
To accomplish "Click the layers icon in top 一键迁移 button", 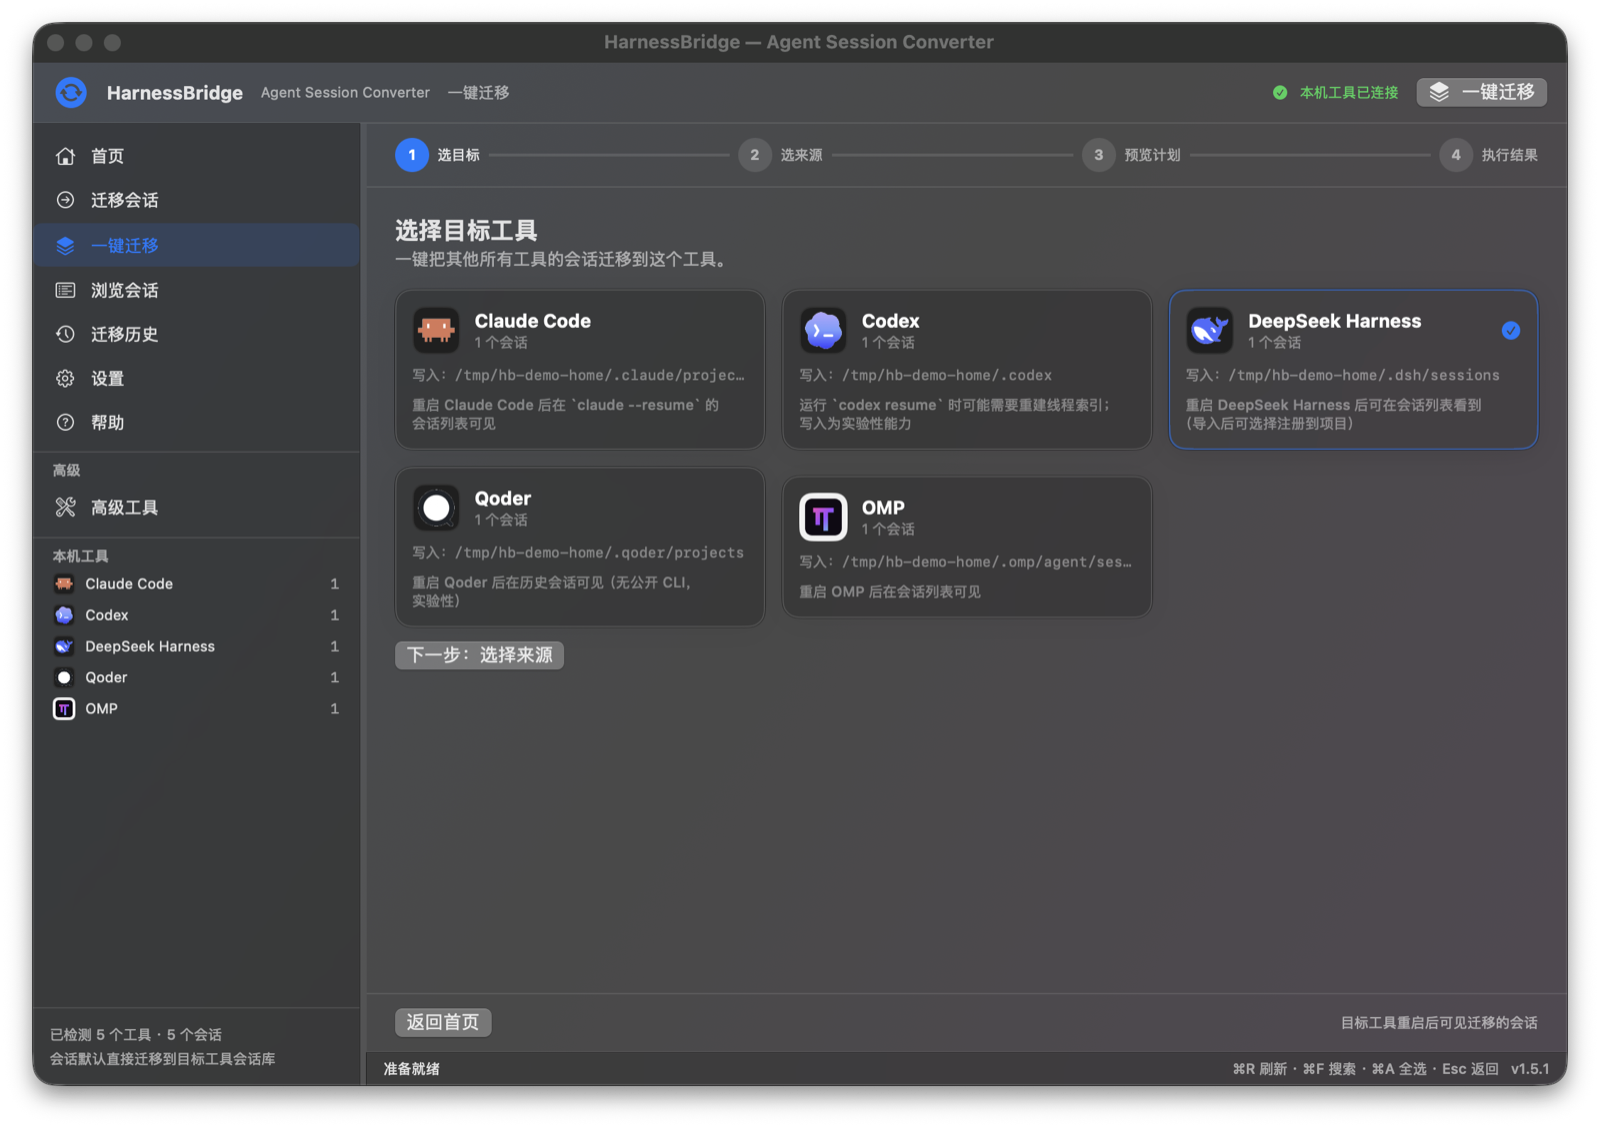I will 1439,92.
